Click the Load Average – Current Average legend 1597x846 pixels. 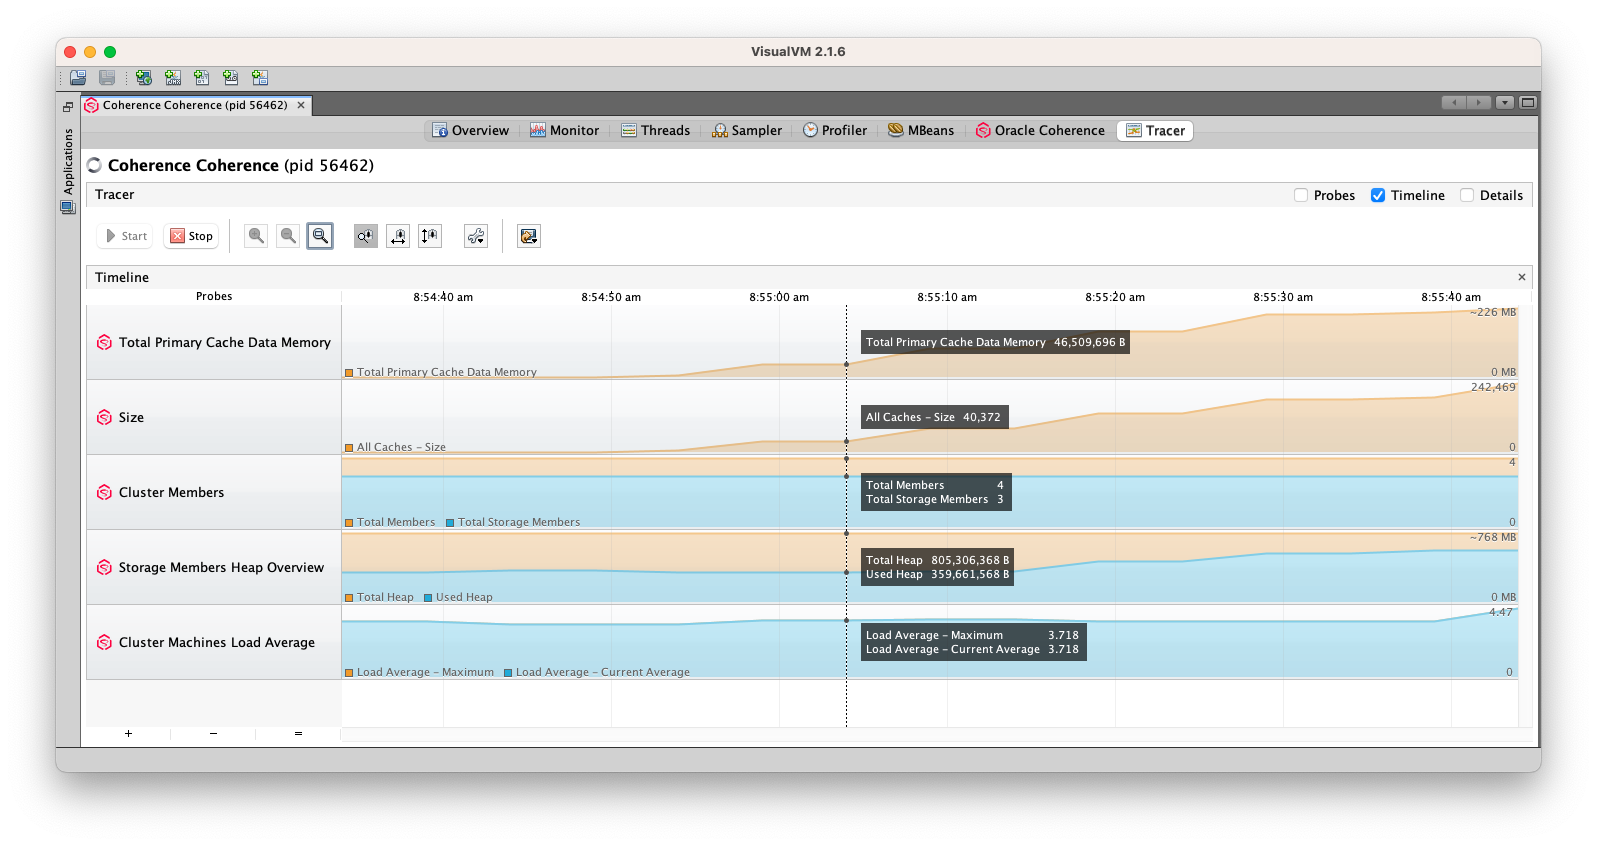(x=603, y=672)
